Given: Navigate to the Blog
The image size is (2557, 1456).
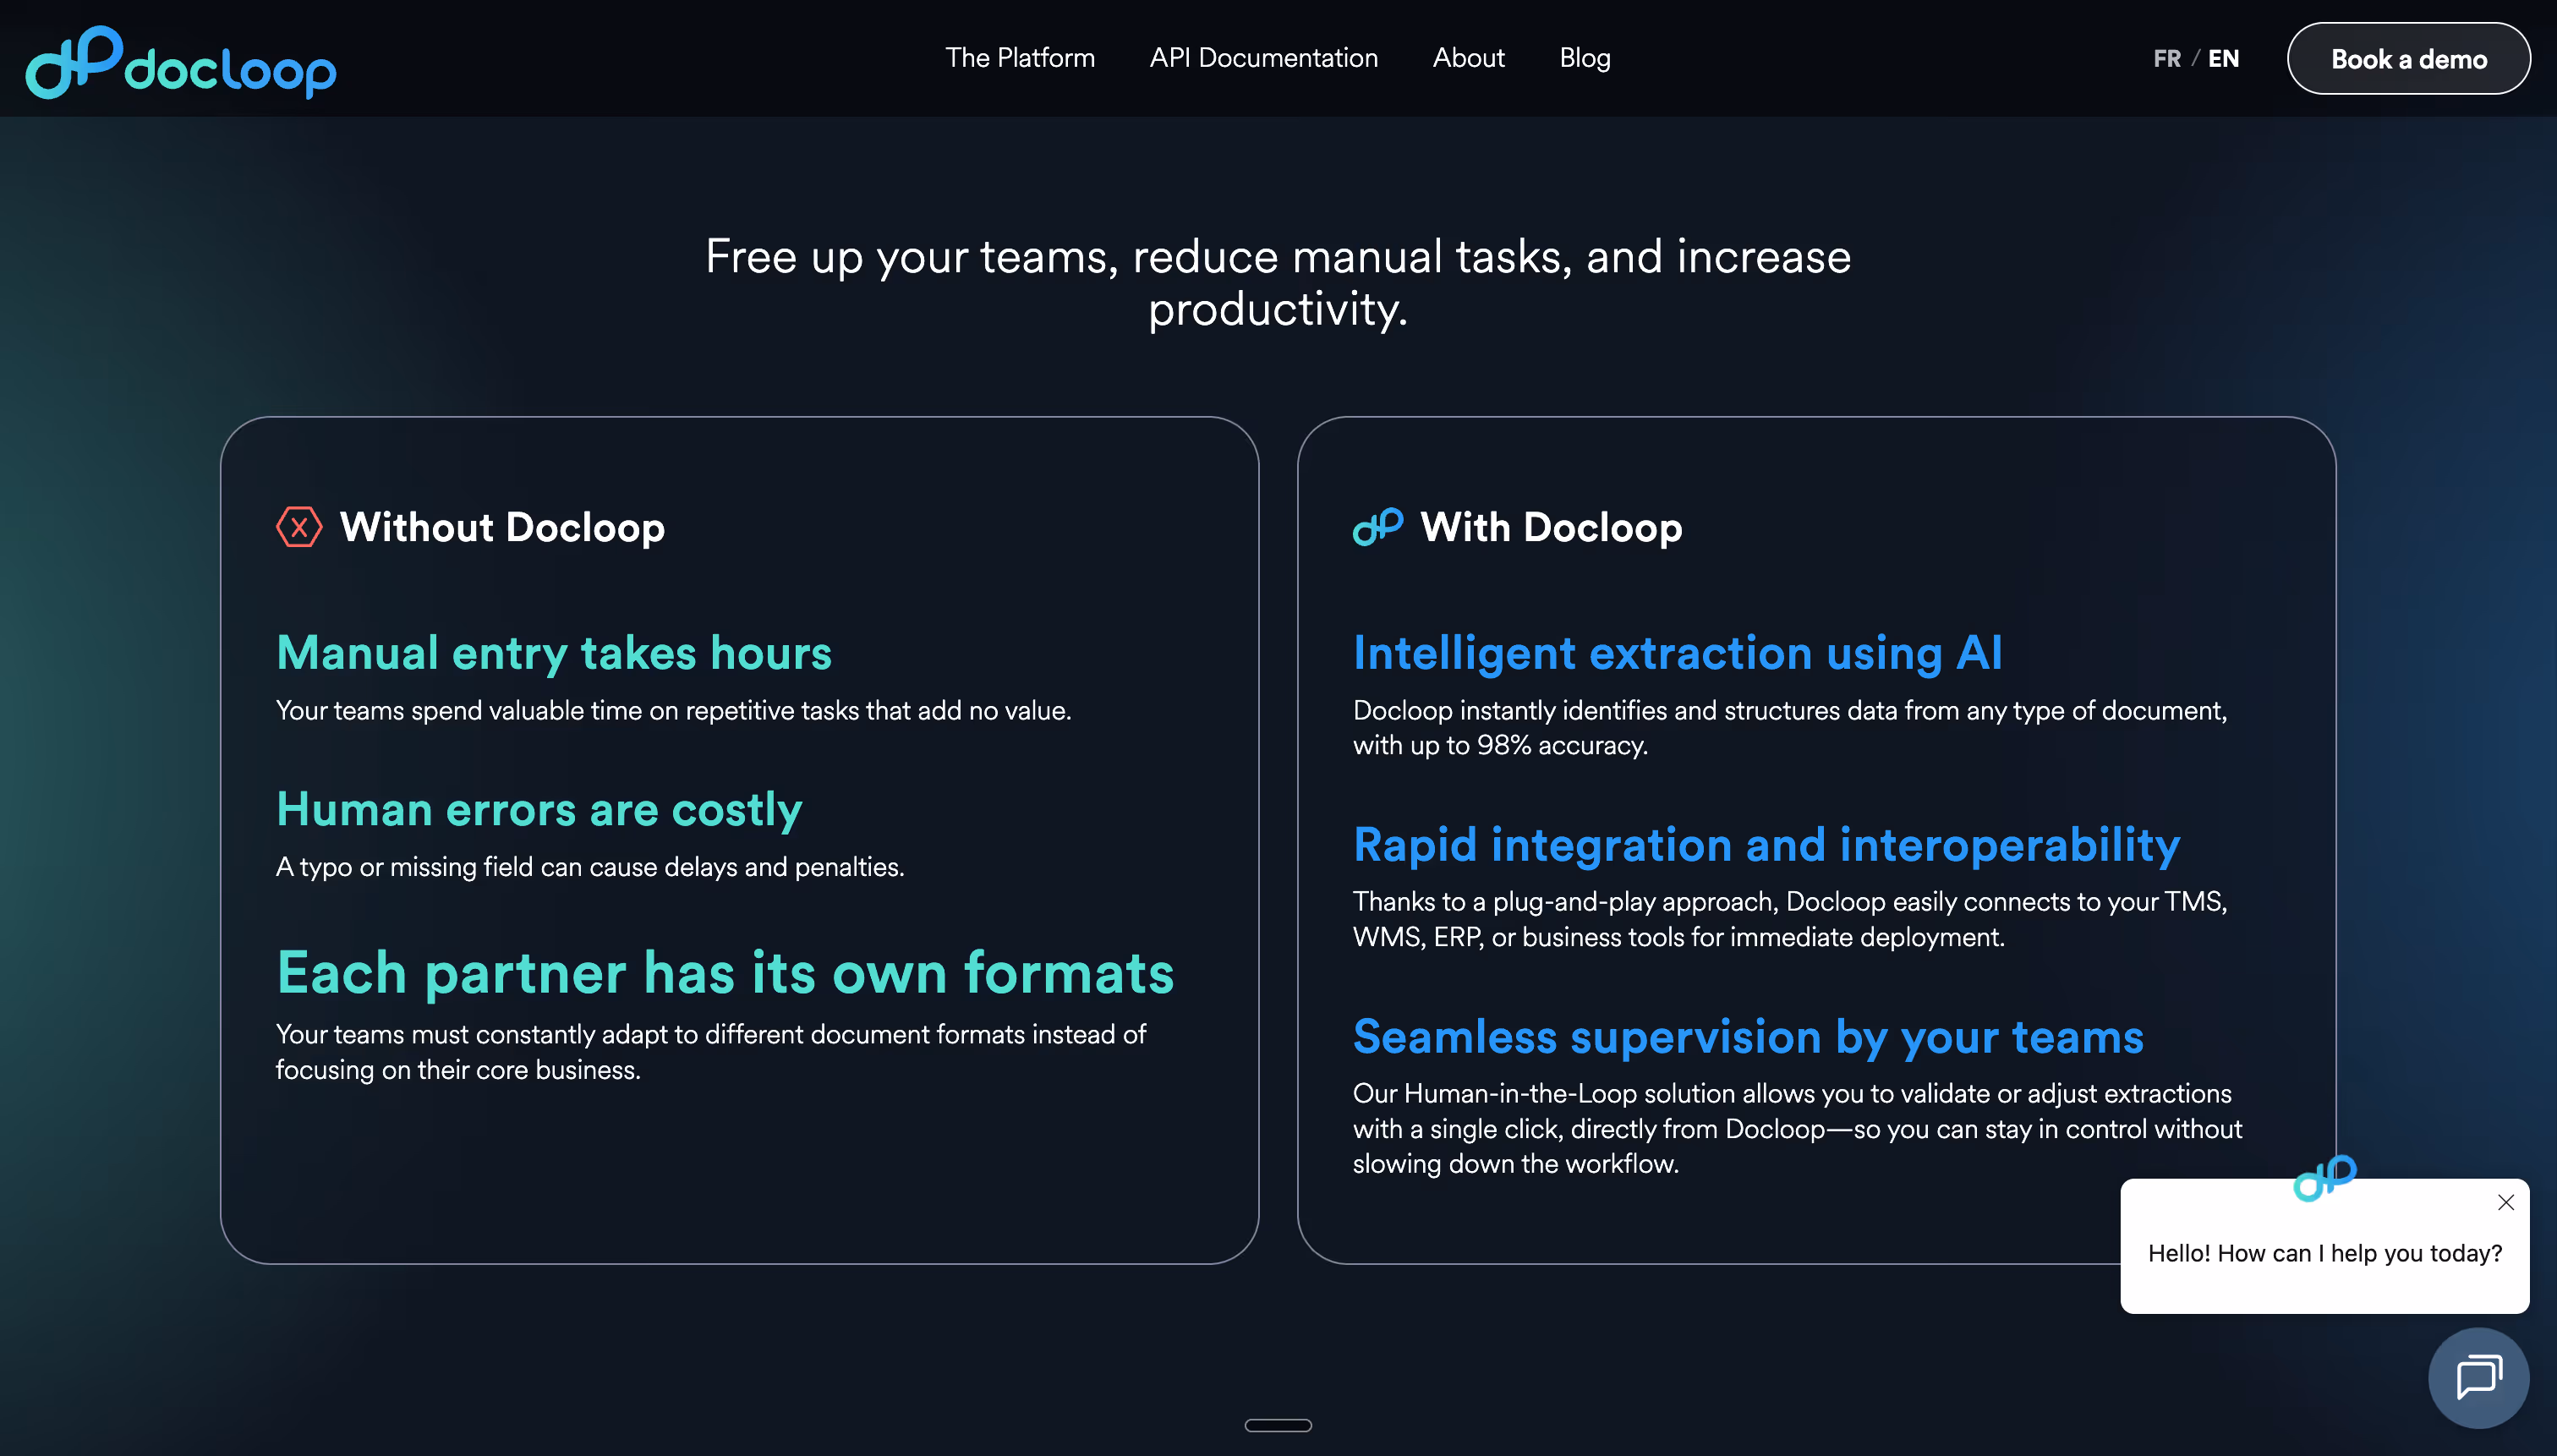Looking at the screenshot, I should 1584,58.
